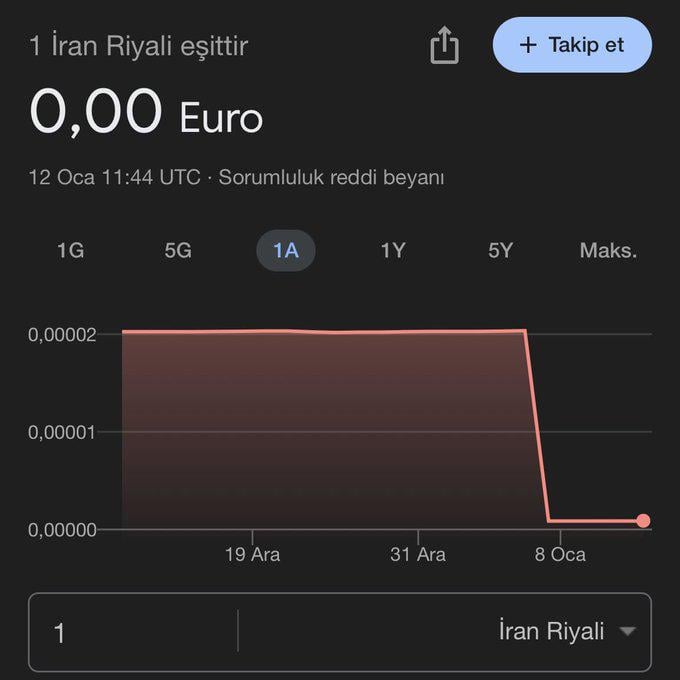Click the dropdown arrow beside İran Riyali
Image resolution: width=680 pixels, height=680 pixels.
[627, 632]
